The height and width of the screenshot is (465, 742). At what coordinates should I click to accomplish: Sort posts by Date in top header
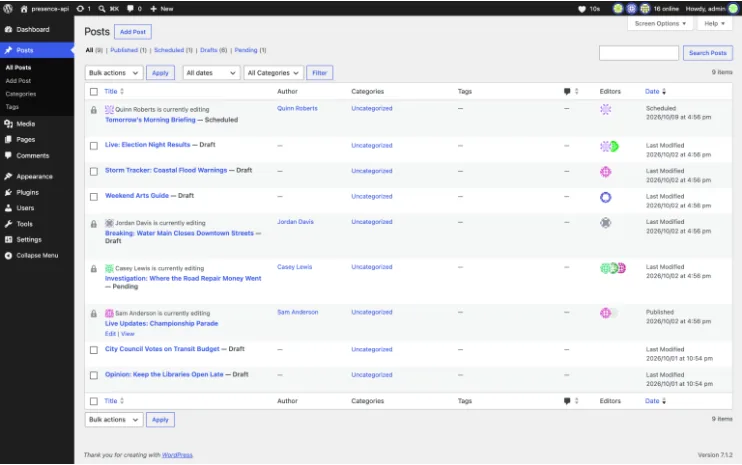coord(655,91)
